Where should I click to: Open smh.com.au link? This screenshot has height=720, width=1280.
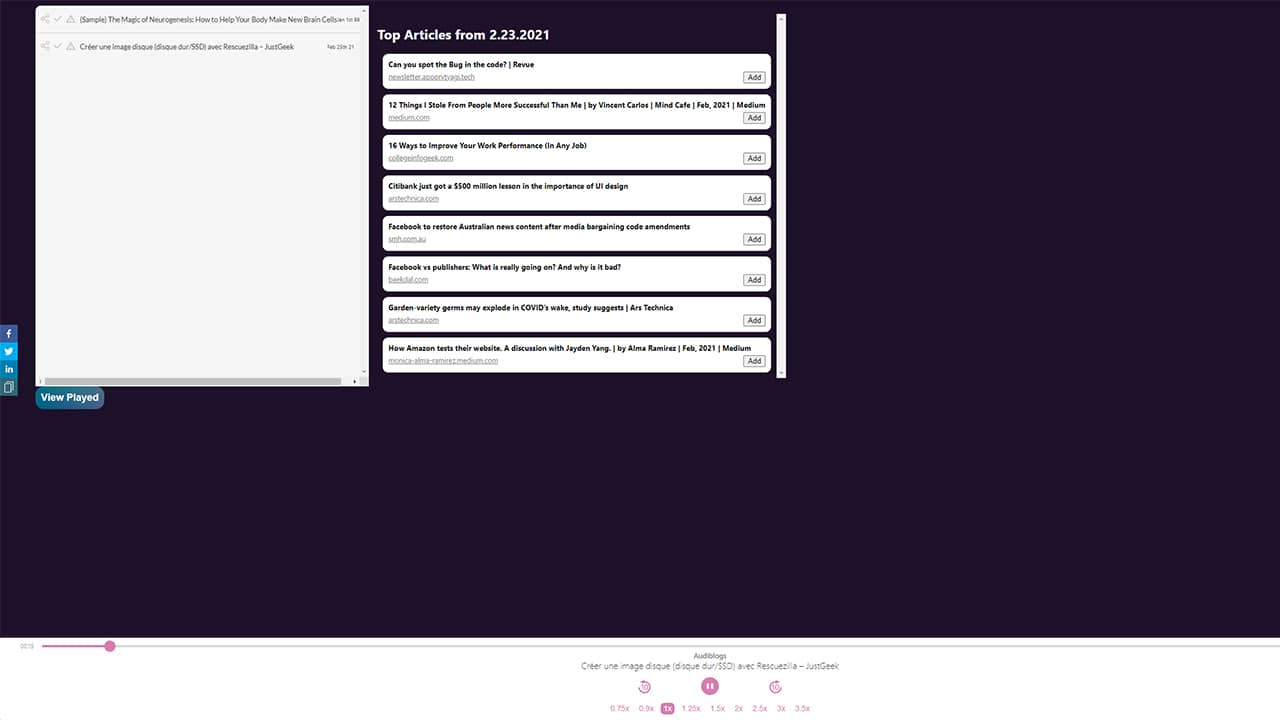pyautogui.click(x=407, y=239)
